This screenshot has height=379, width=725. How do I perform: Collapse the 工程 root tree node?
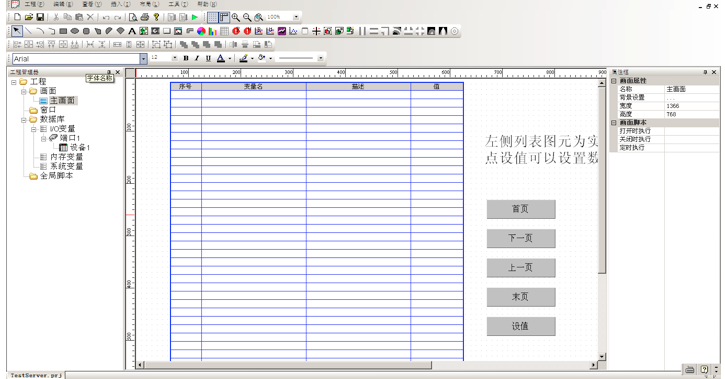(x=14, y=82)
